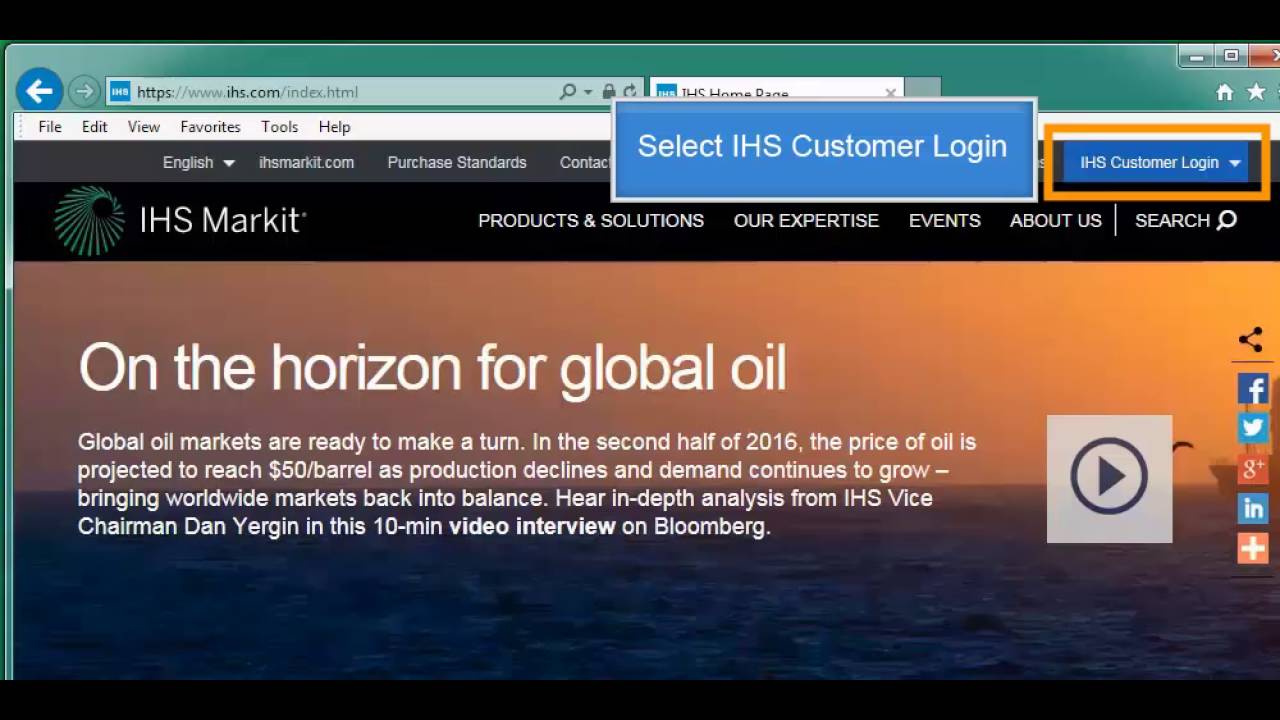Click the IHS site favicon in address bar
Screen dimensions: 1280x720
tap(120, 92)
